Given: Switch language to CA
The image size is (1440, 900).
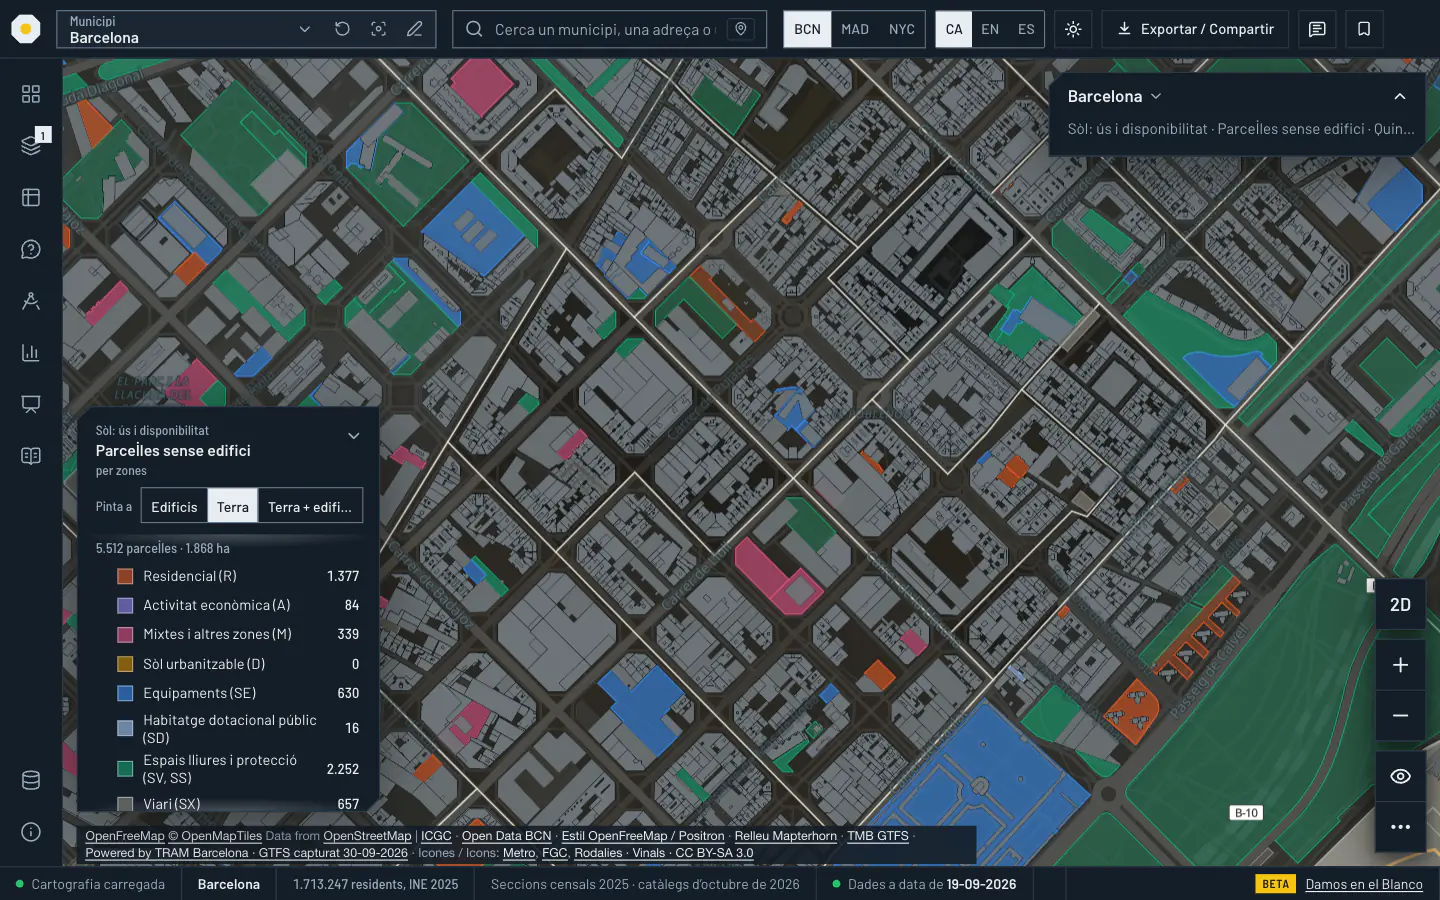Looking at the screenshot, I should pos(954,29).
